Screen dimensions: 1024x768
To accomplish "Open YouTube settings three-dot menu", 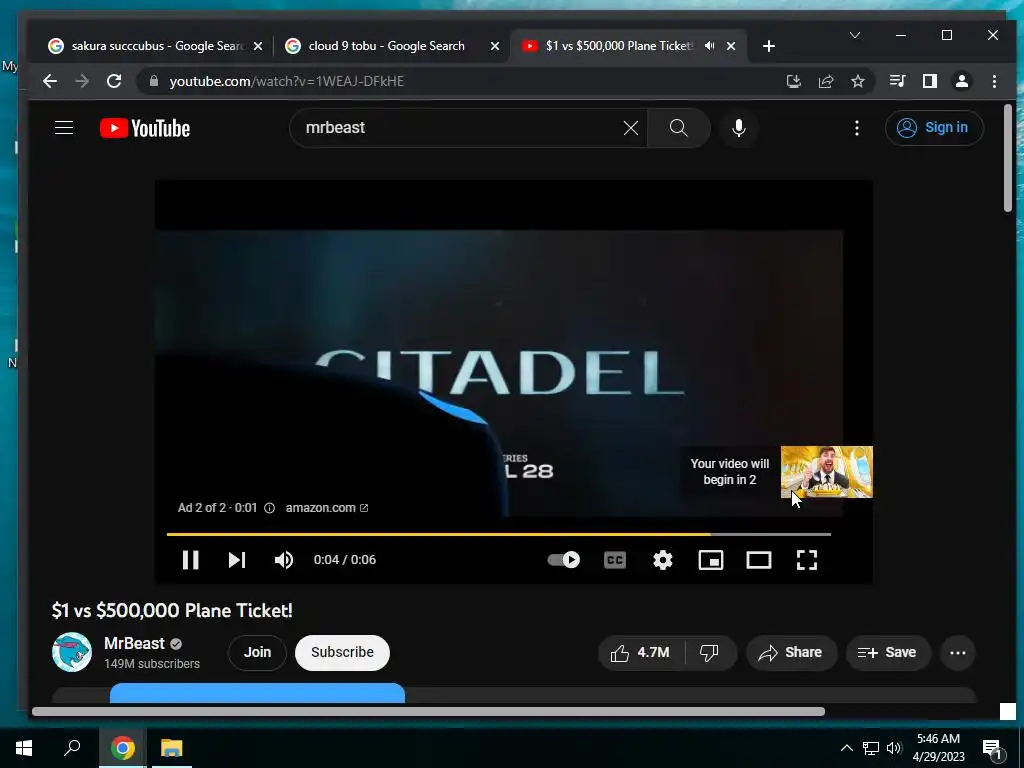I will (x=857, y=128).
